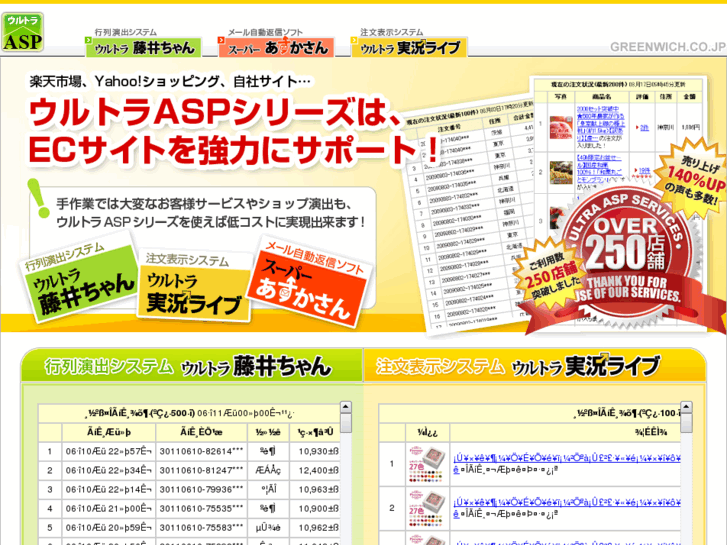Open the 行列演出システム ウルトラ藤井ちゃん green section header
727x545 pixels.
coord(192,366)
